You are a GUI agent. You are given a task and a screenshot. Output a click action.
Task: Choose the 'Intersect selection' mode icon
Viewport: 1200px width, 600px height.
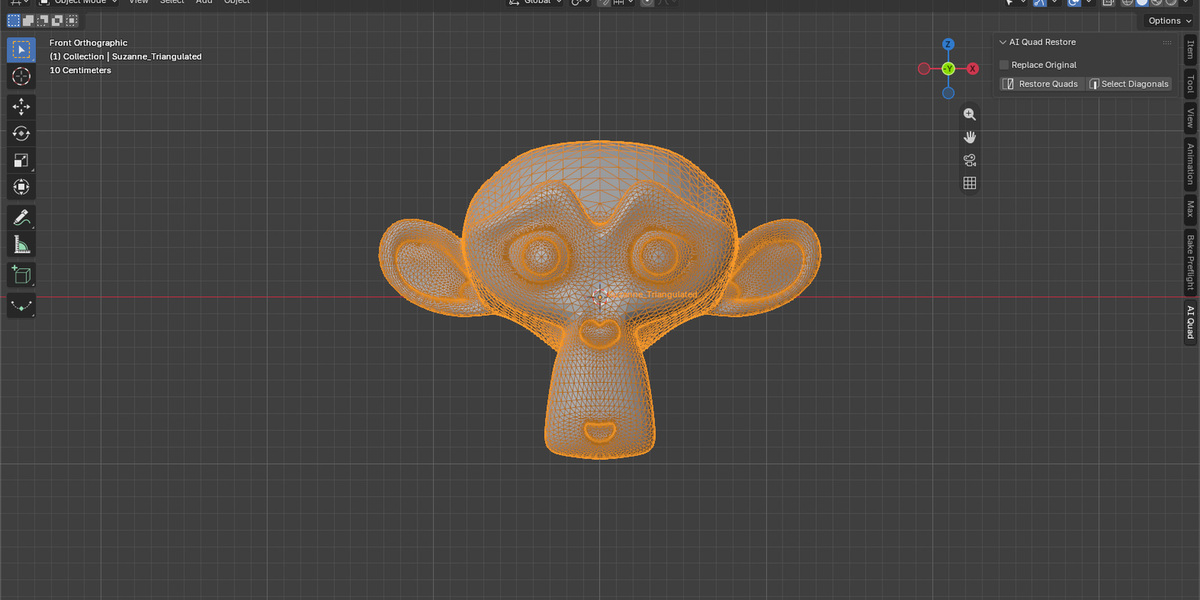point(70,20)
